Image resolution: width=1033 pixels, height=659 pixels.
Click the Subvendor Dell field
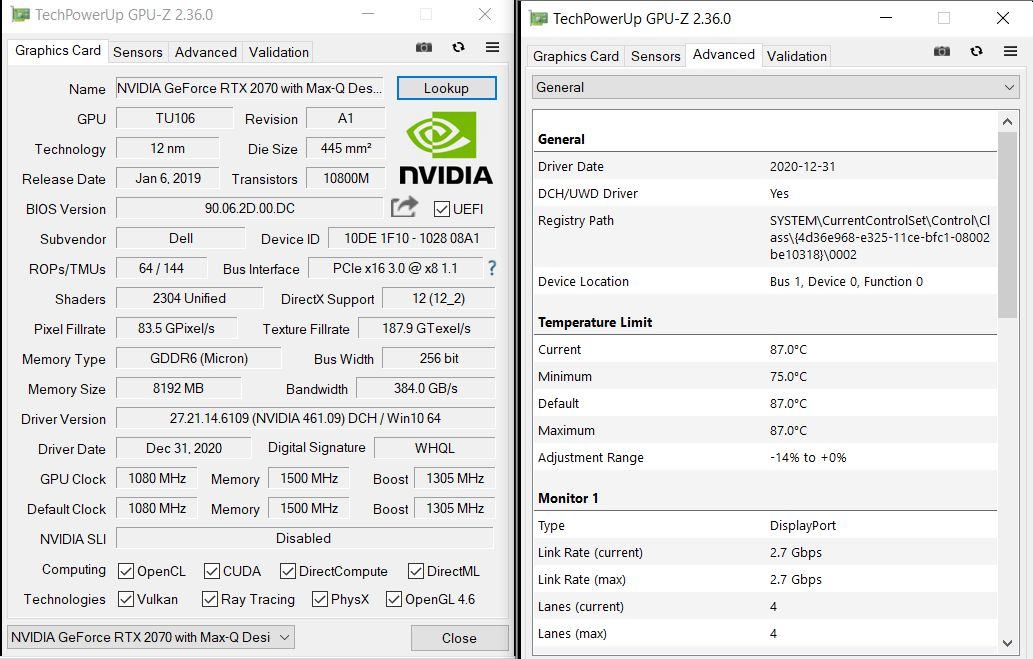pos(181,238)
